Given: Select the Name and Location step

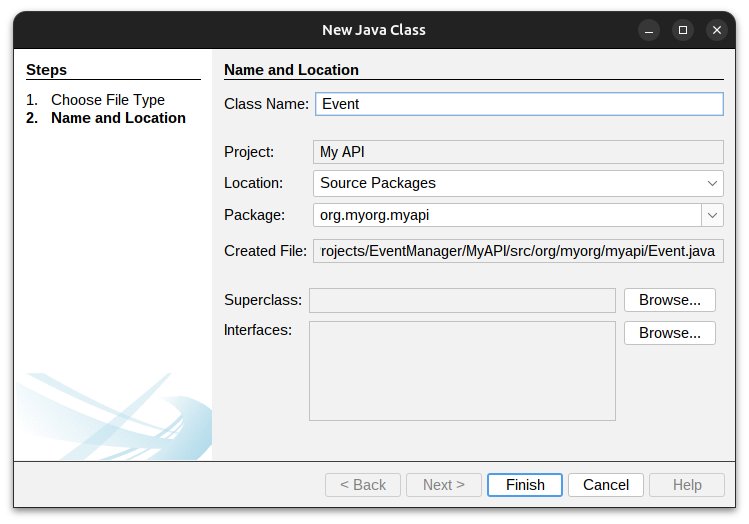Looking at the screenshot, I should point(118,118).
